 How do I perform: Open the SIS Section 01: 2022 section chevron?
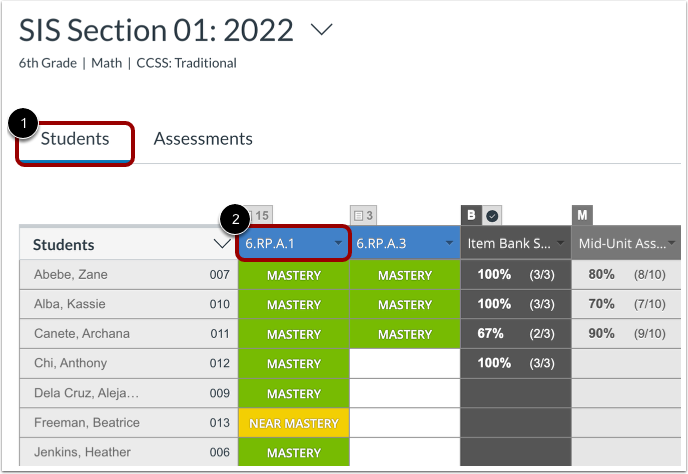coord(321,31)
